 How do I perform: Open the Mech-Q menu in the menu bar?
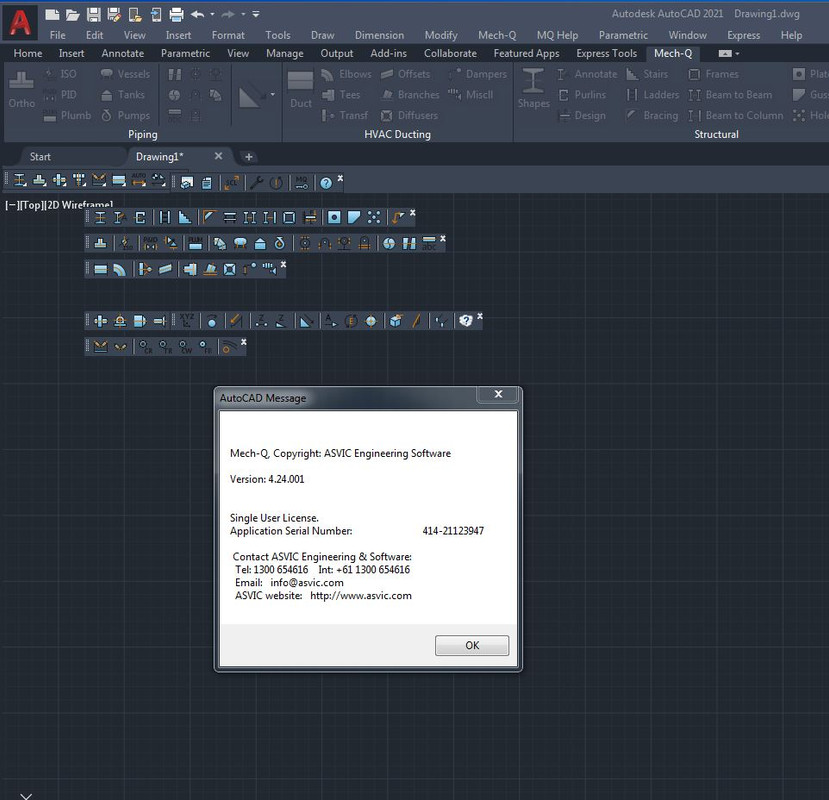(497, 35)
